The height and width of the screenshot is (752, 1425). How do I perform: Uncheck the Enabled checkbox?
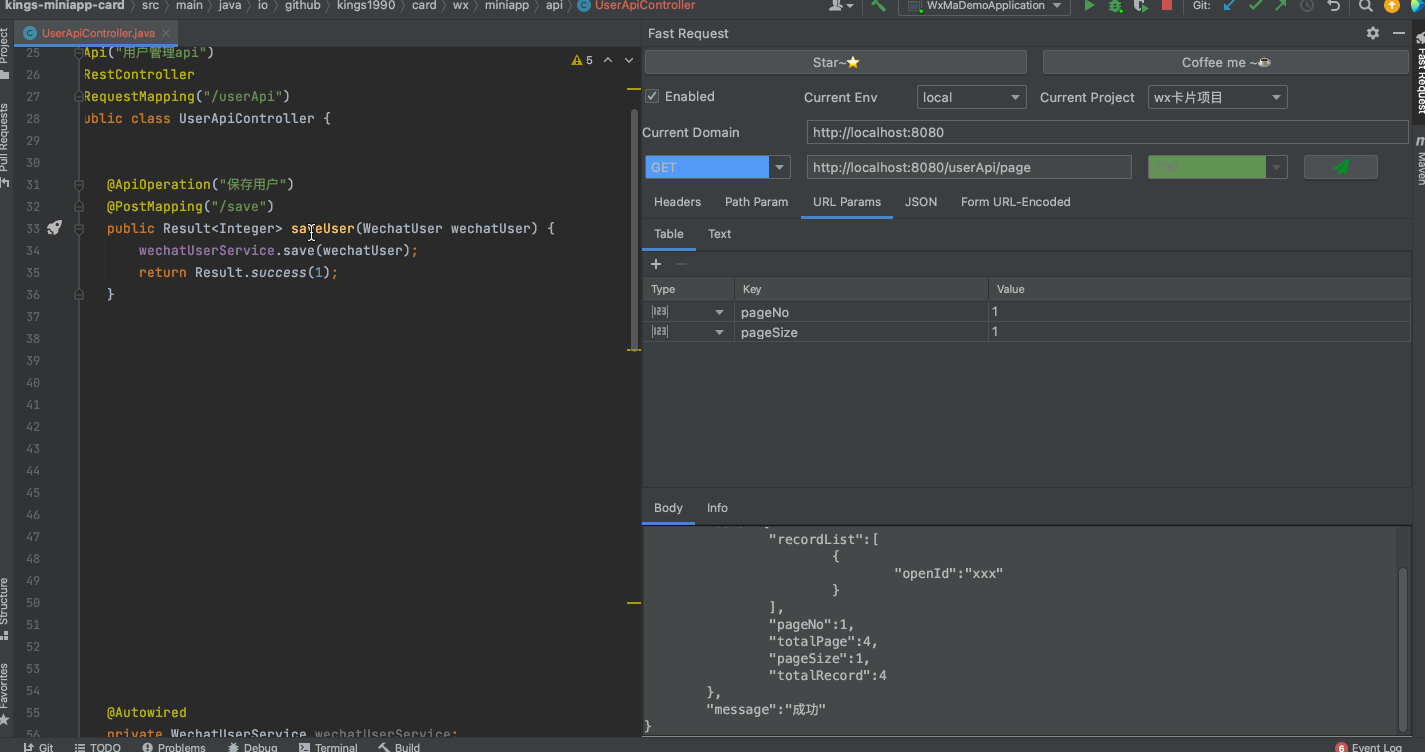[652, 97]
